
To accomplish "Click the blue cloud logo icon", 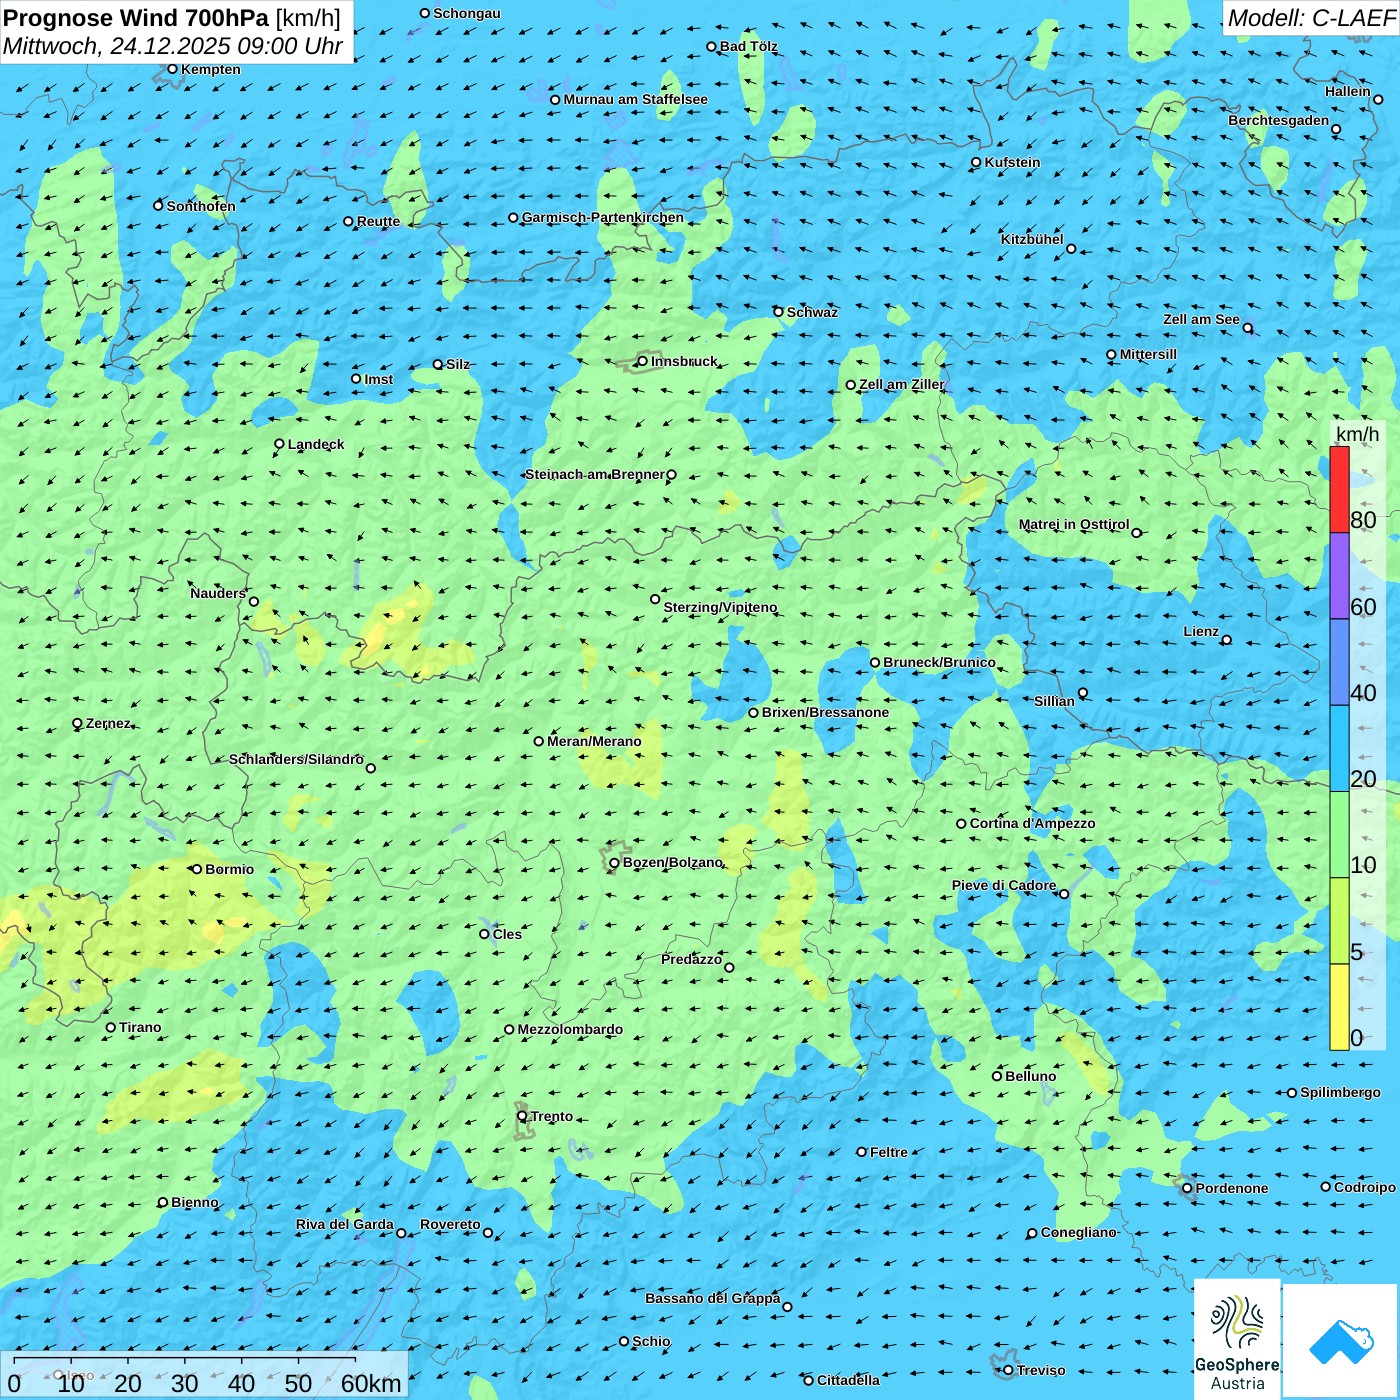I will coord(1341,1341).
